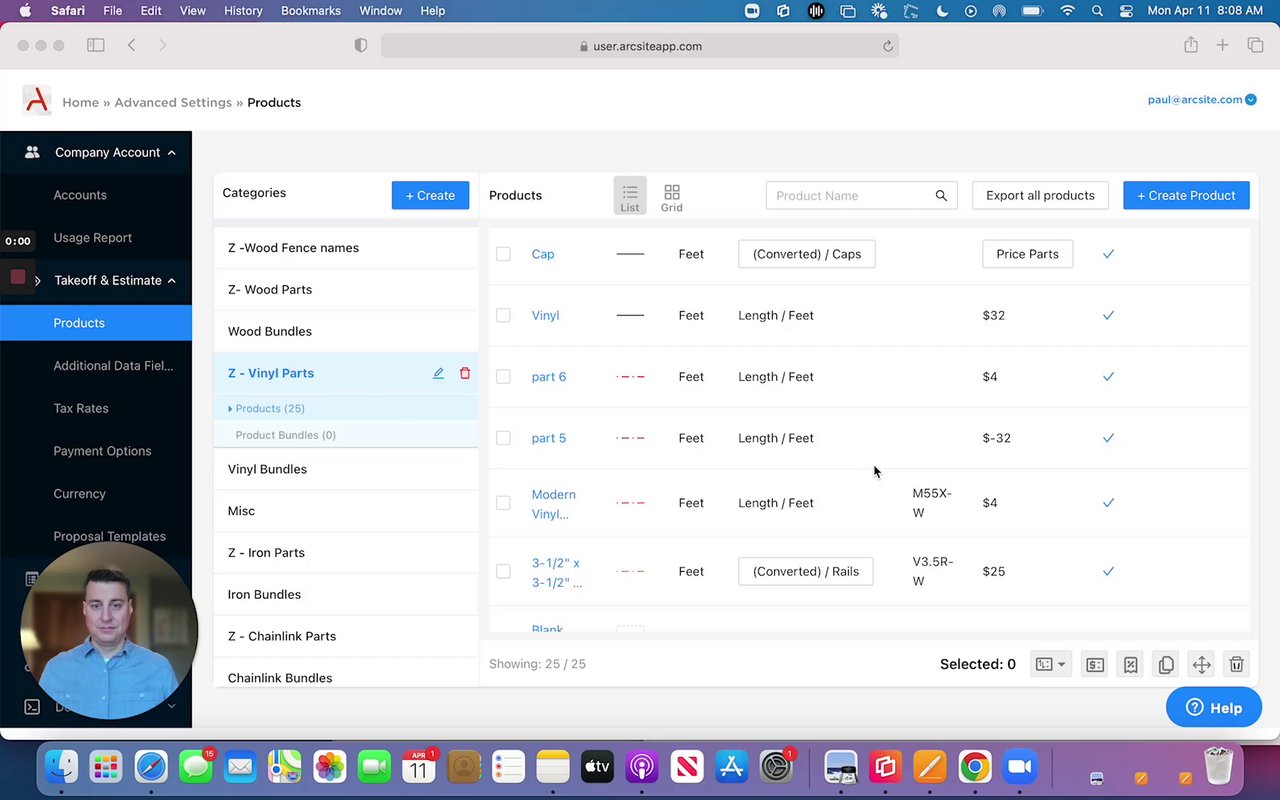Click the percent receipt icon in bottom toolbar
The height and width of the screenshot is (800, 1280).
(1131, 665)
